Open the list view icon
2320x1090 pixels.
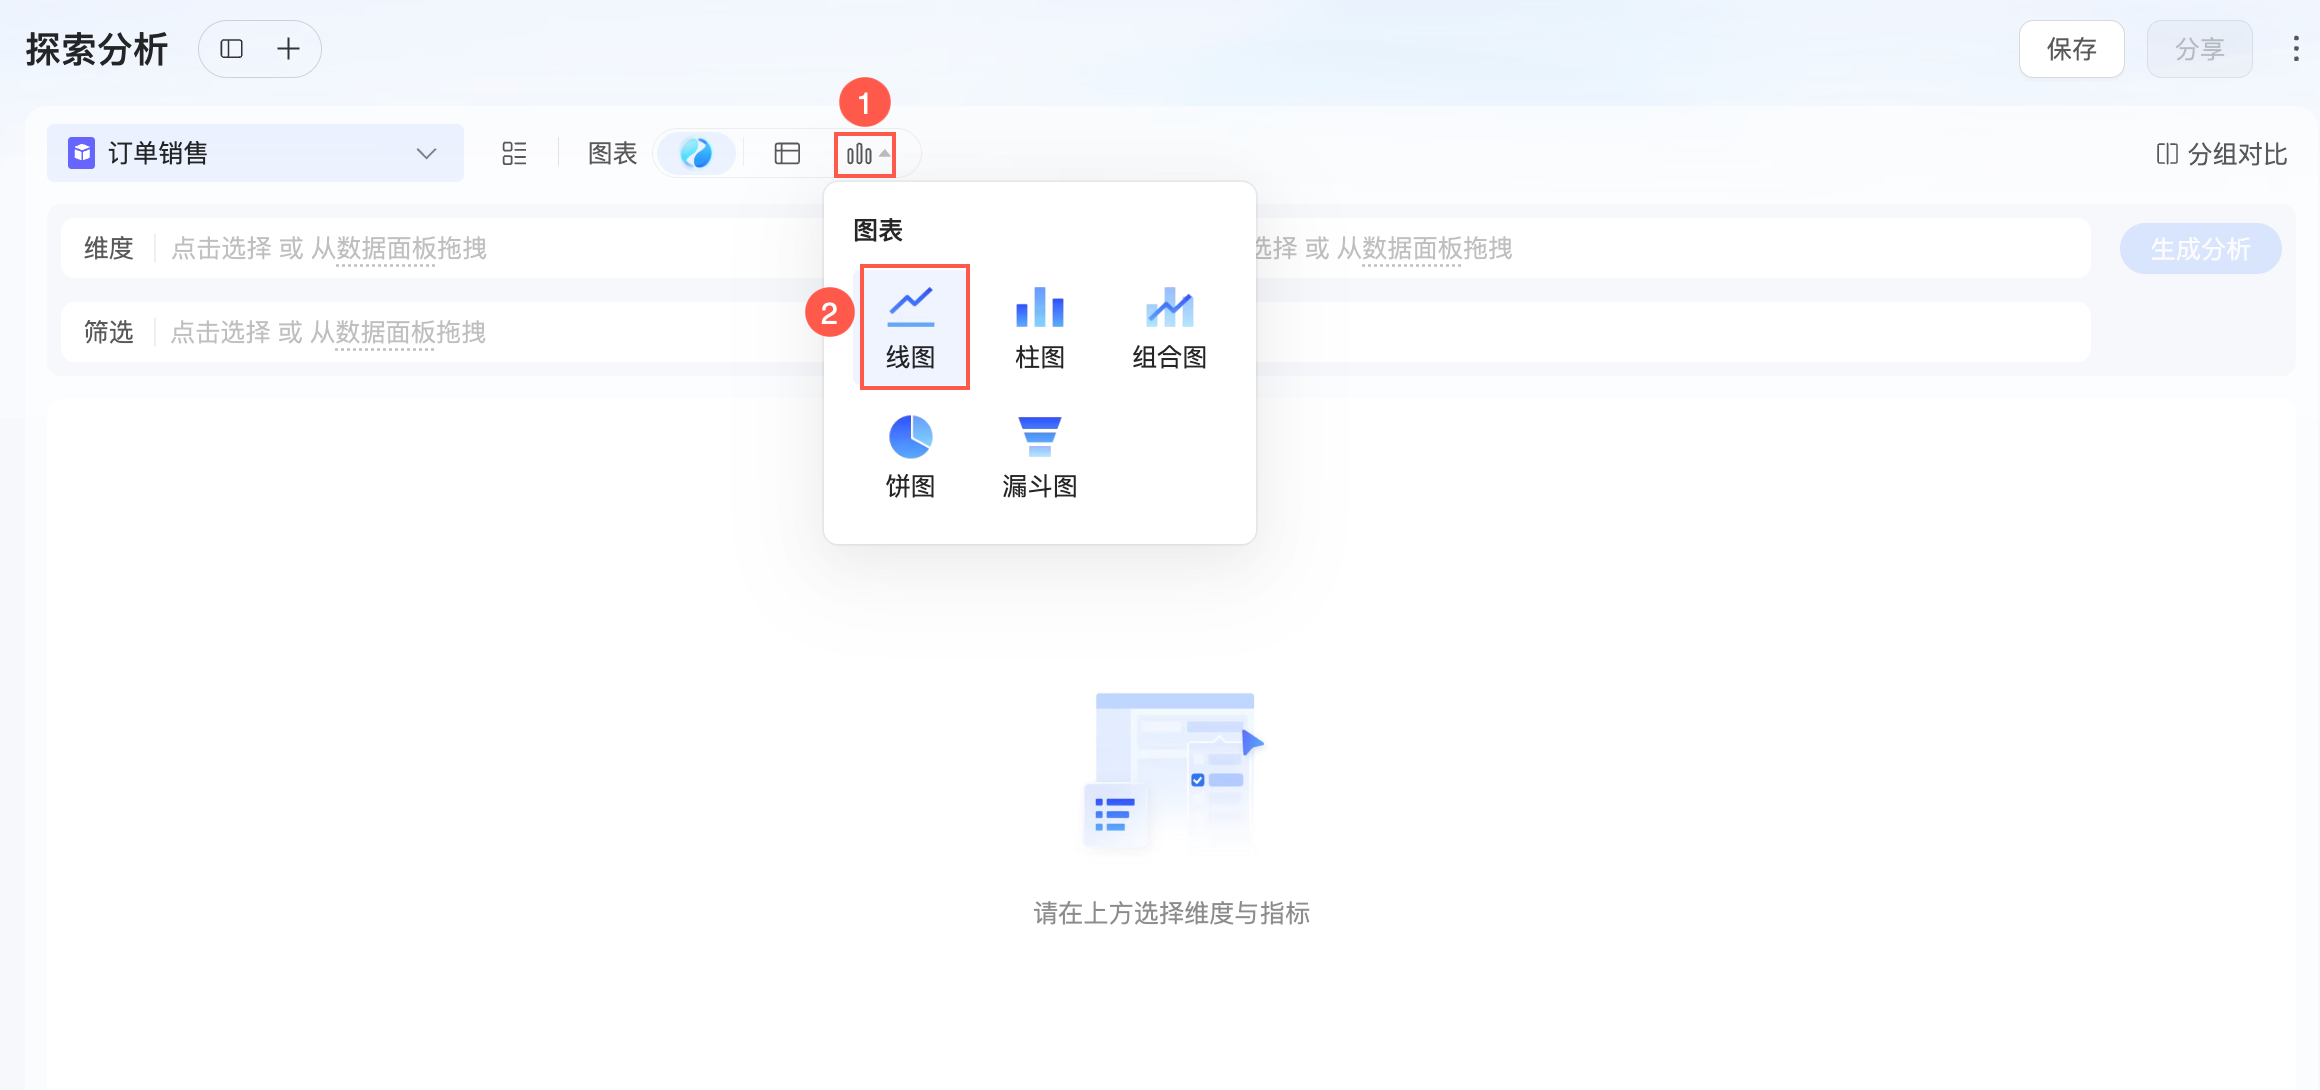point(514,154)
